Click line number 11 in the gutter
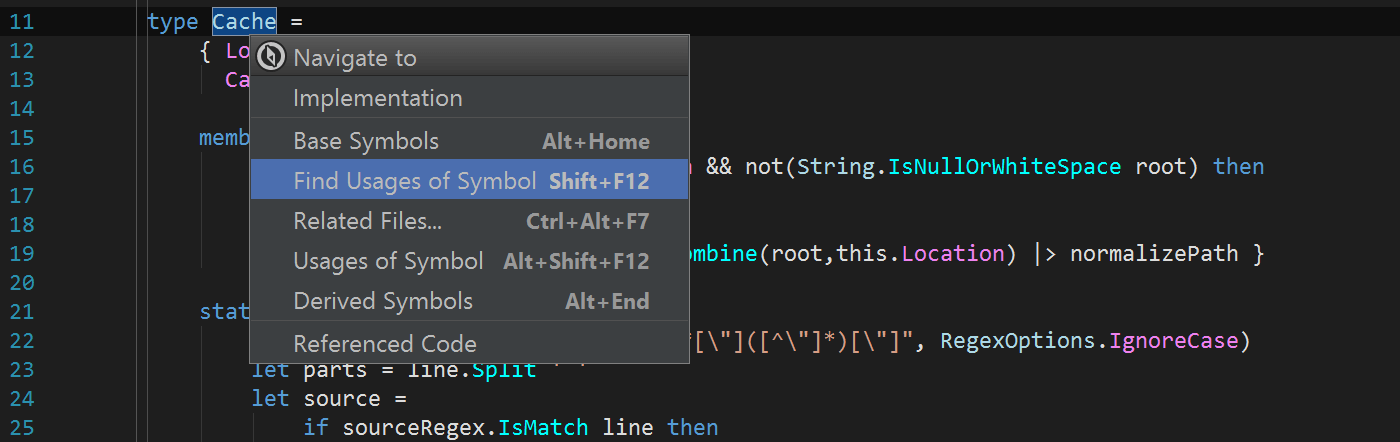Image resolution: width=1400 pixels, height=442 pixels. tap(22, 22)
